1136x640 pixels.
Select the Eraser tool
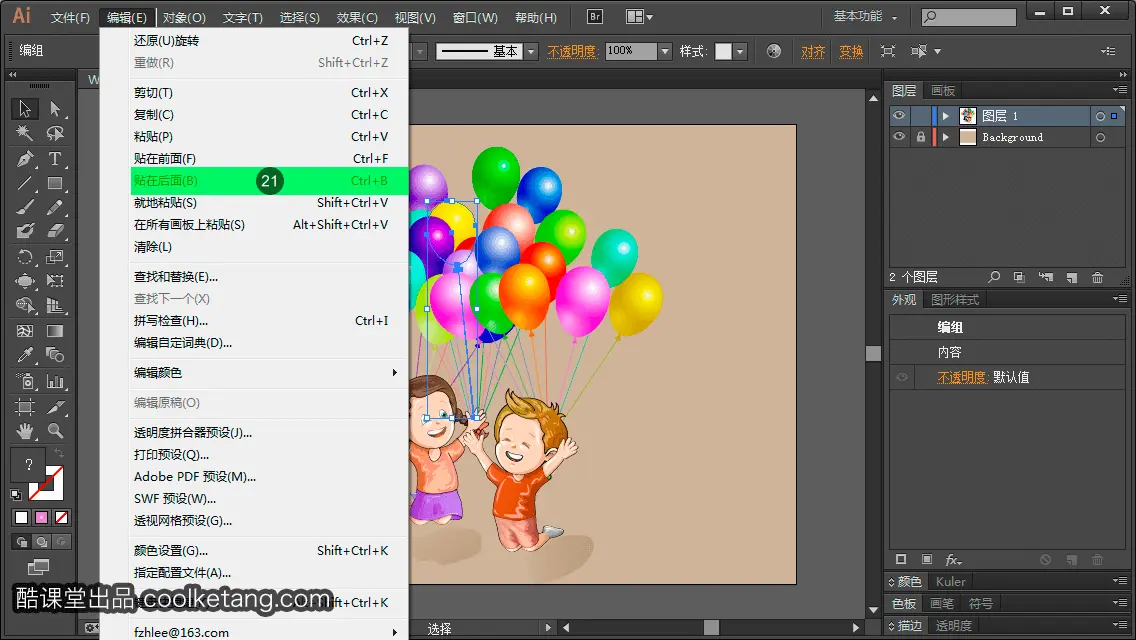55,231
